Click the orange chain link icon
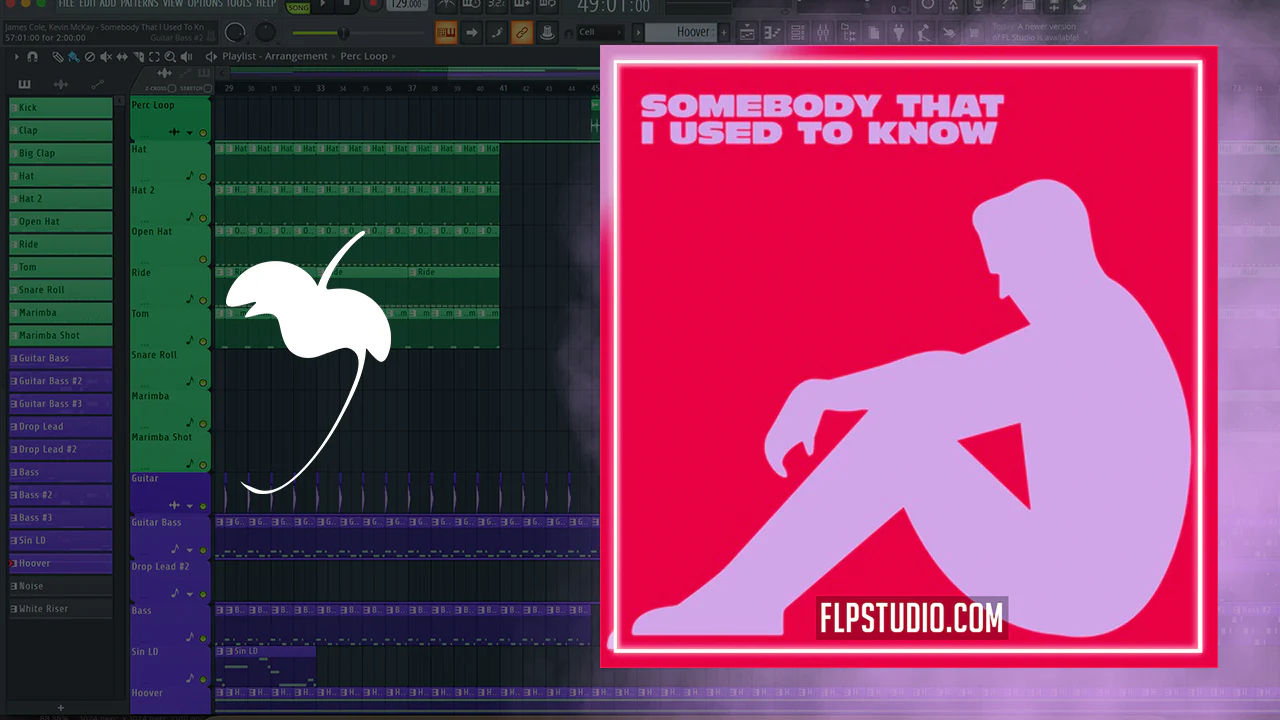Screen dimensions: 1280x720 [522, 33]
